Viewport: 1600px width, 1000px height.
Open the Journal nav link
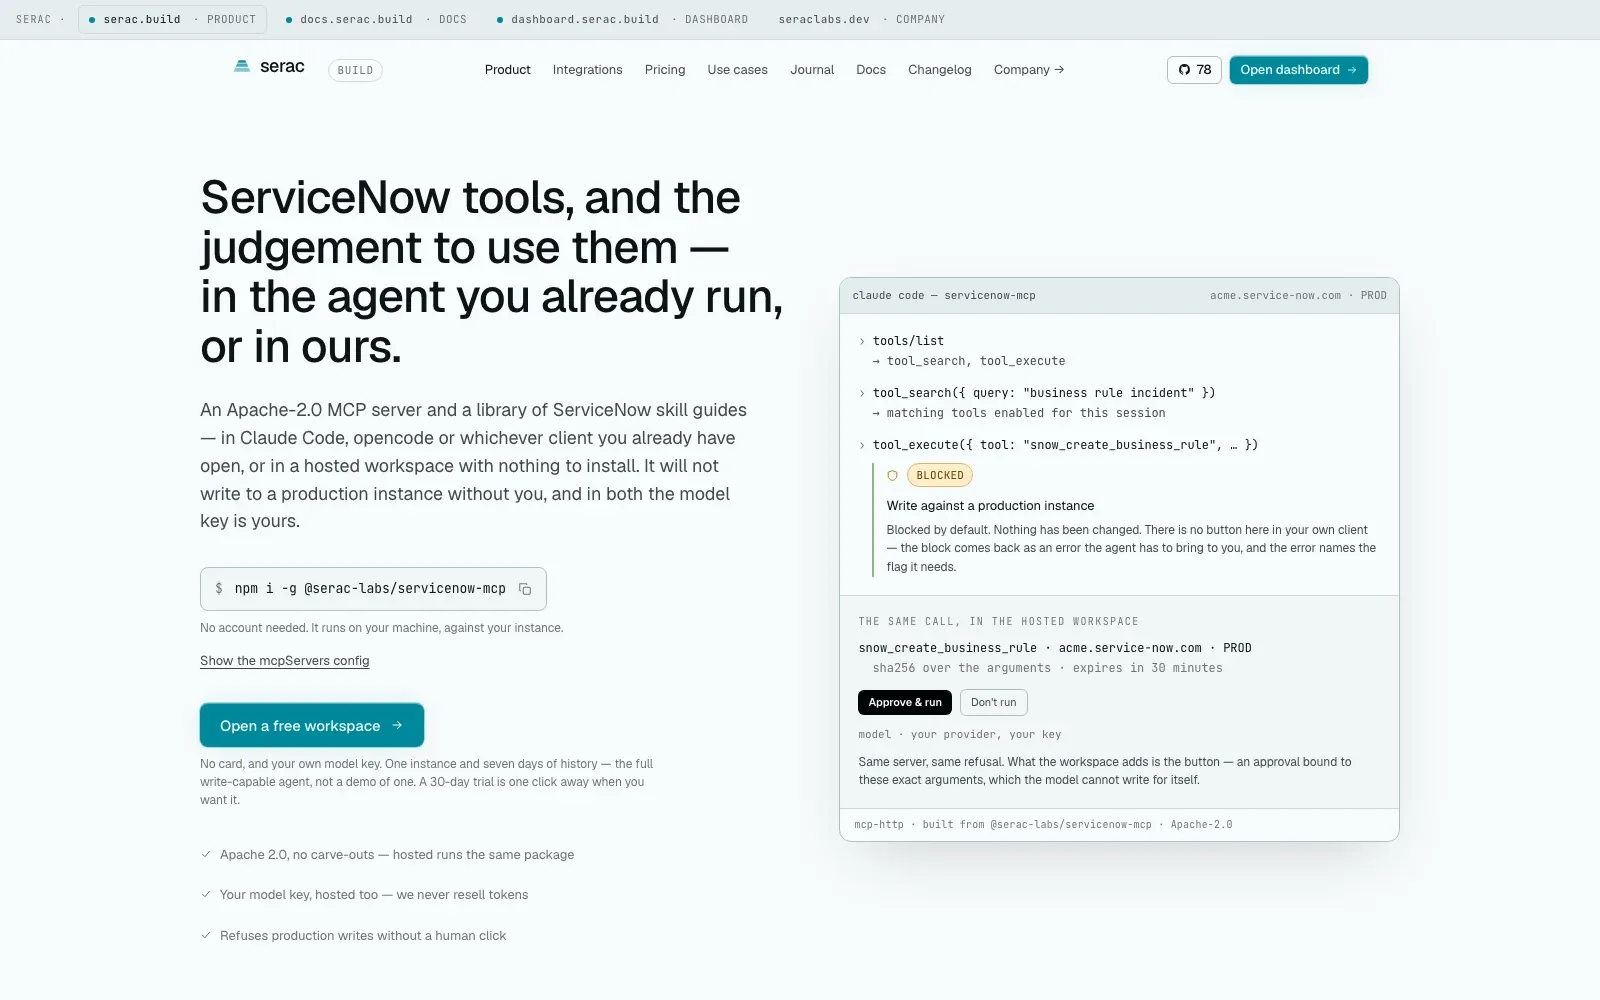812,70
